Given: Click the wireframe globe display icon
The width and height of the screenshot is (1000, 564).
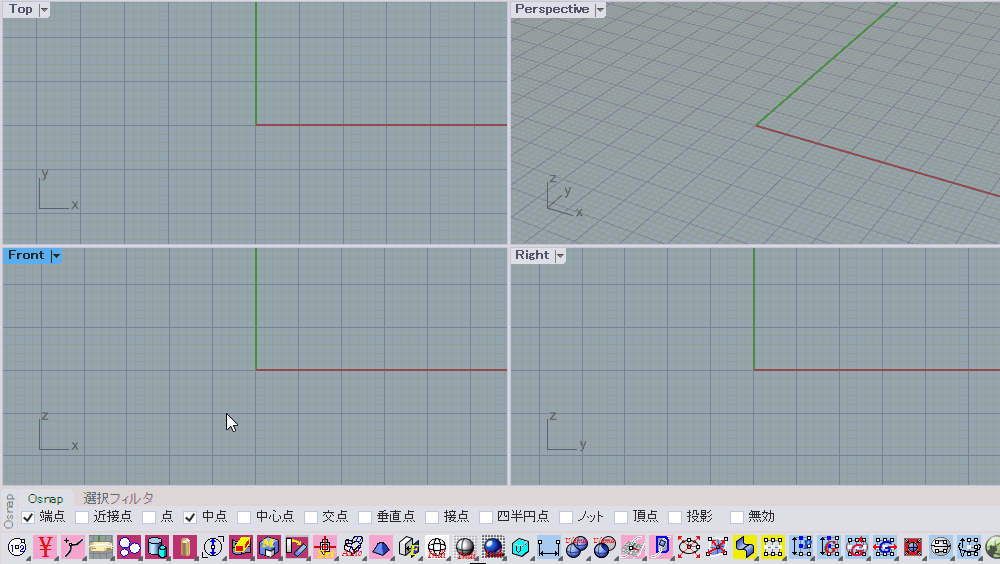Looking at the screenshot, I should pyautogui.click(x=437, y=547).
